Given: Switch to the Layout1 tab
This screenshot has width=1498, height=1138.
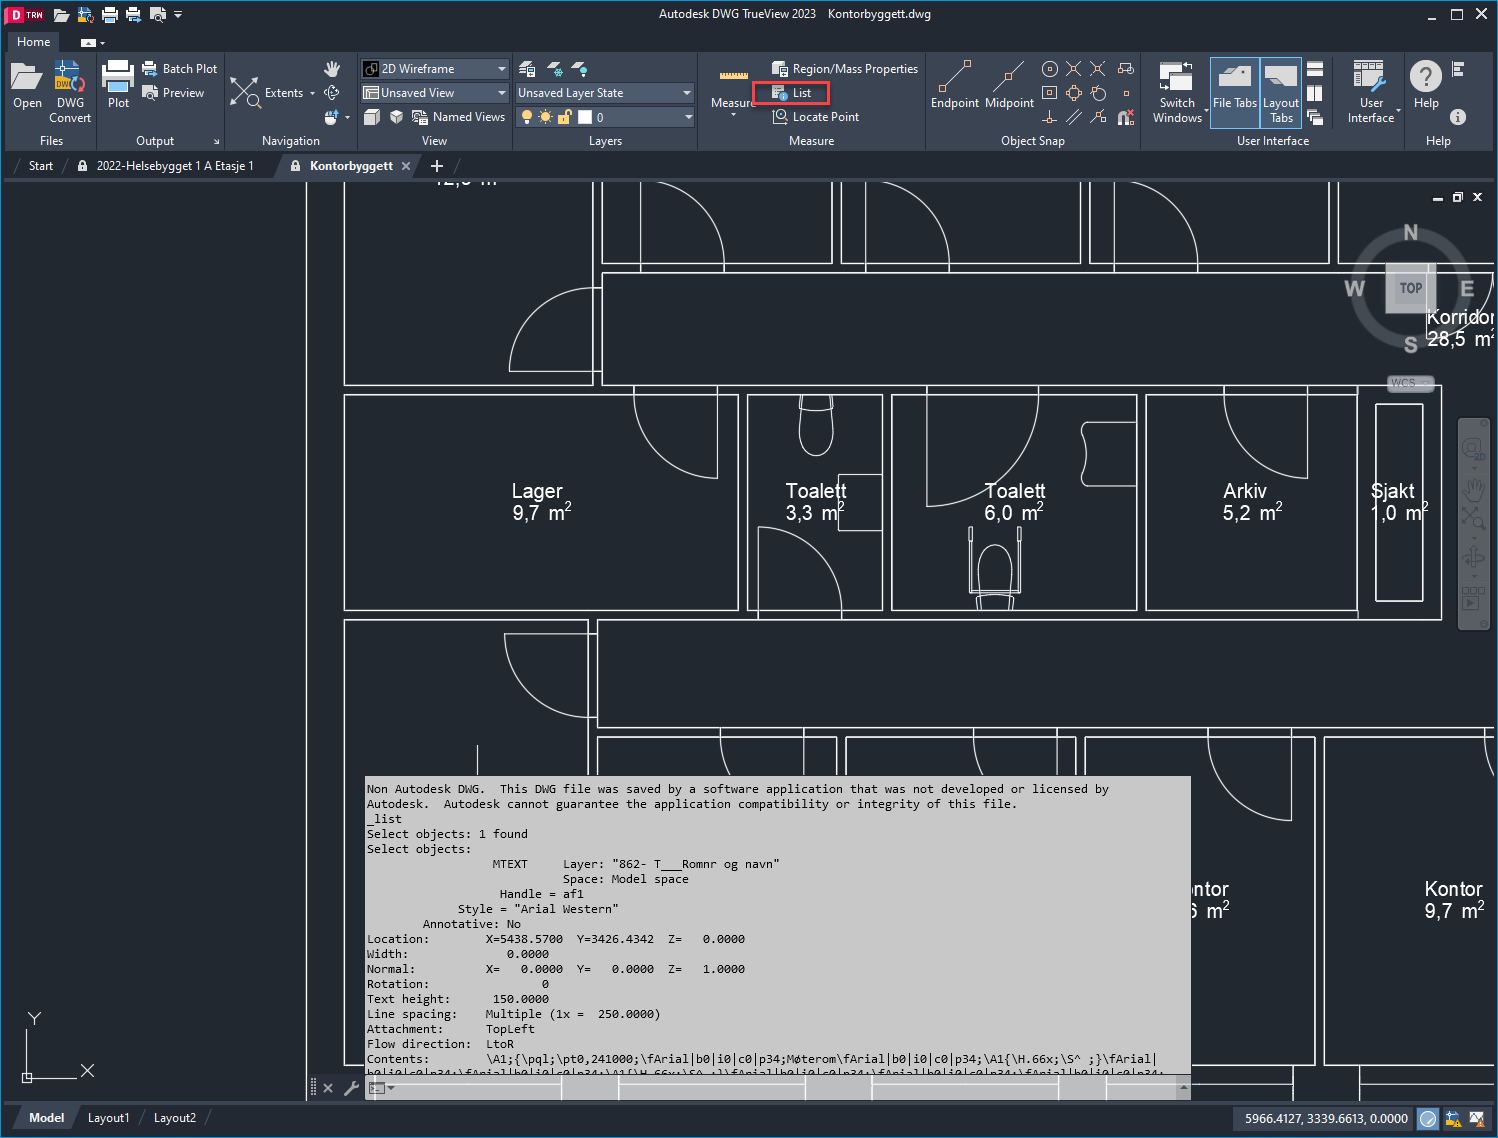Looking at the screenshot, I should (108, 1117).
